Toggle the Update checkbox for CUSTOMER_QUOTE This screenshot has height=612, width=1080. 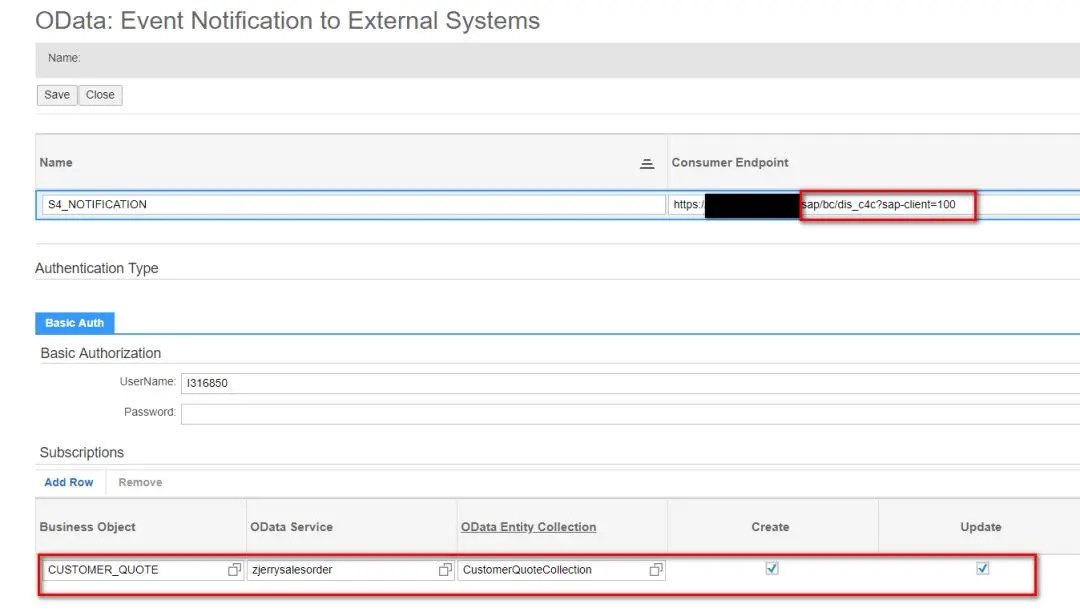click(982, 568)
